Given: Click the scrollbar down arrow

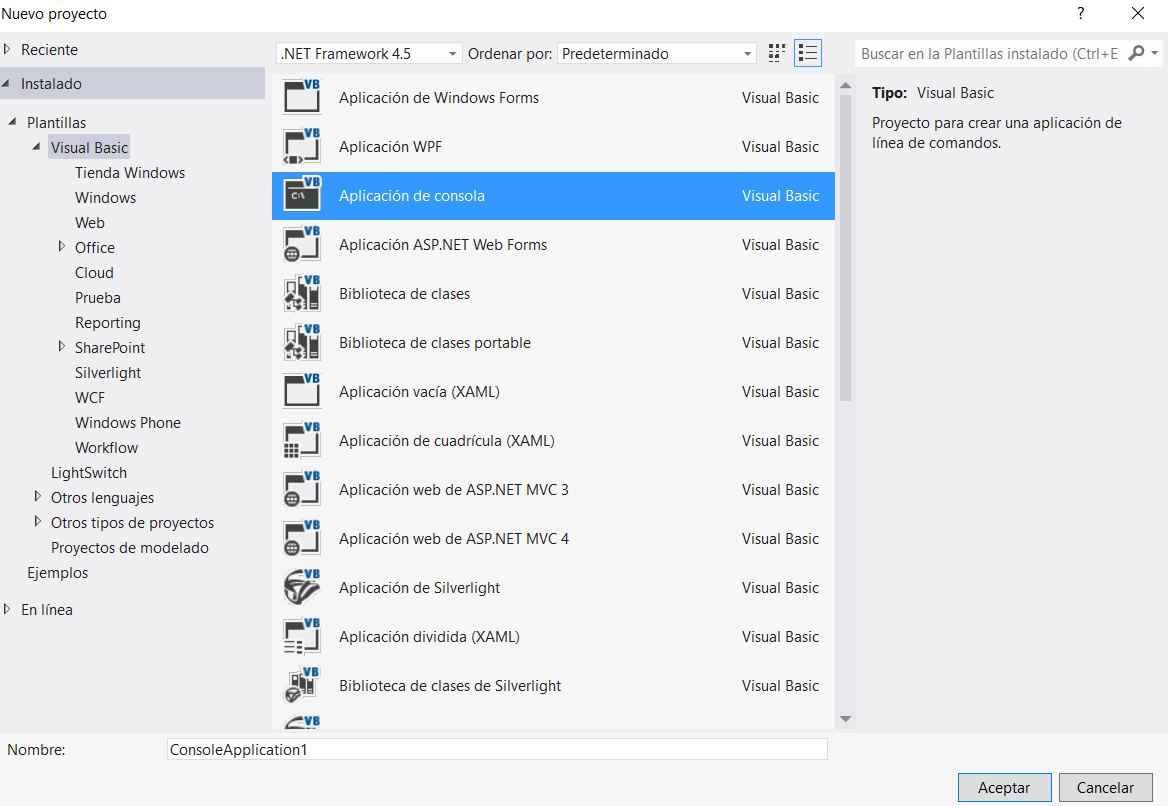Looking at the screenshot, I should click(x=845, y=719).
